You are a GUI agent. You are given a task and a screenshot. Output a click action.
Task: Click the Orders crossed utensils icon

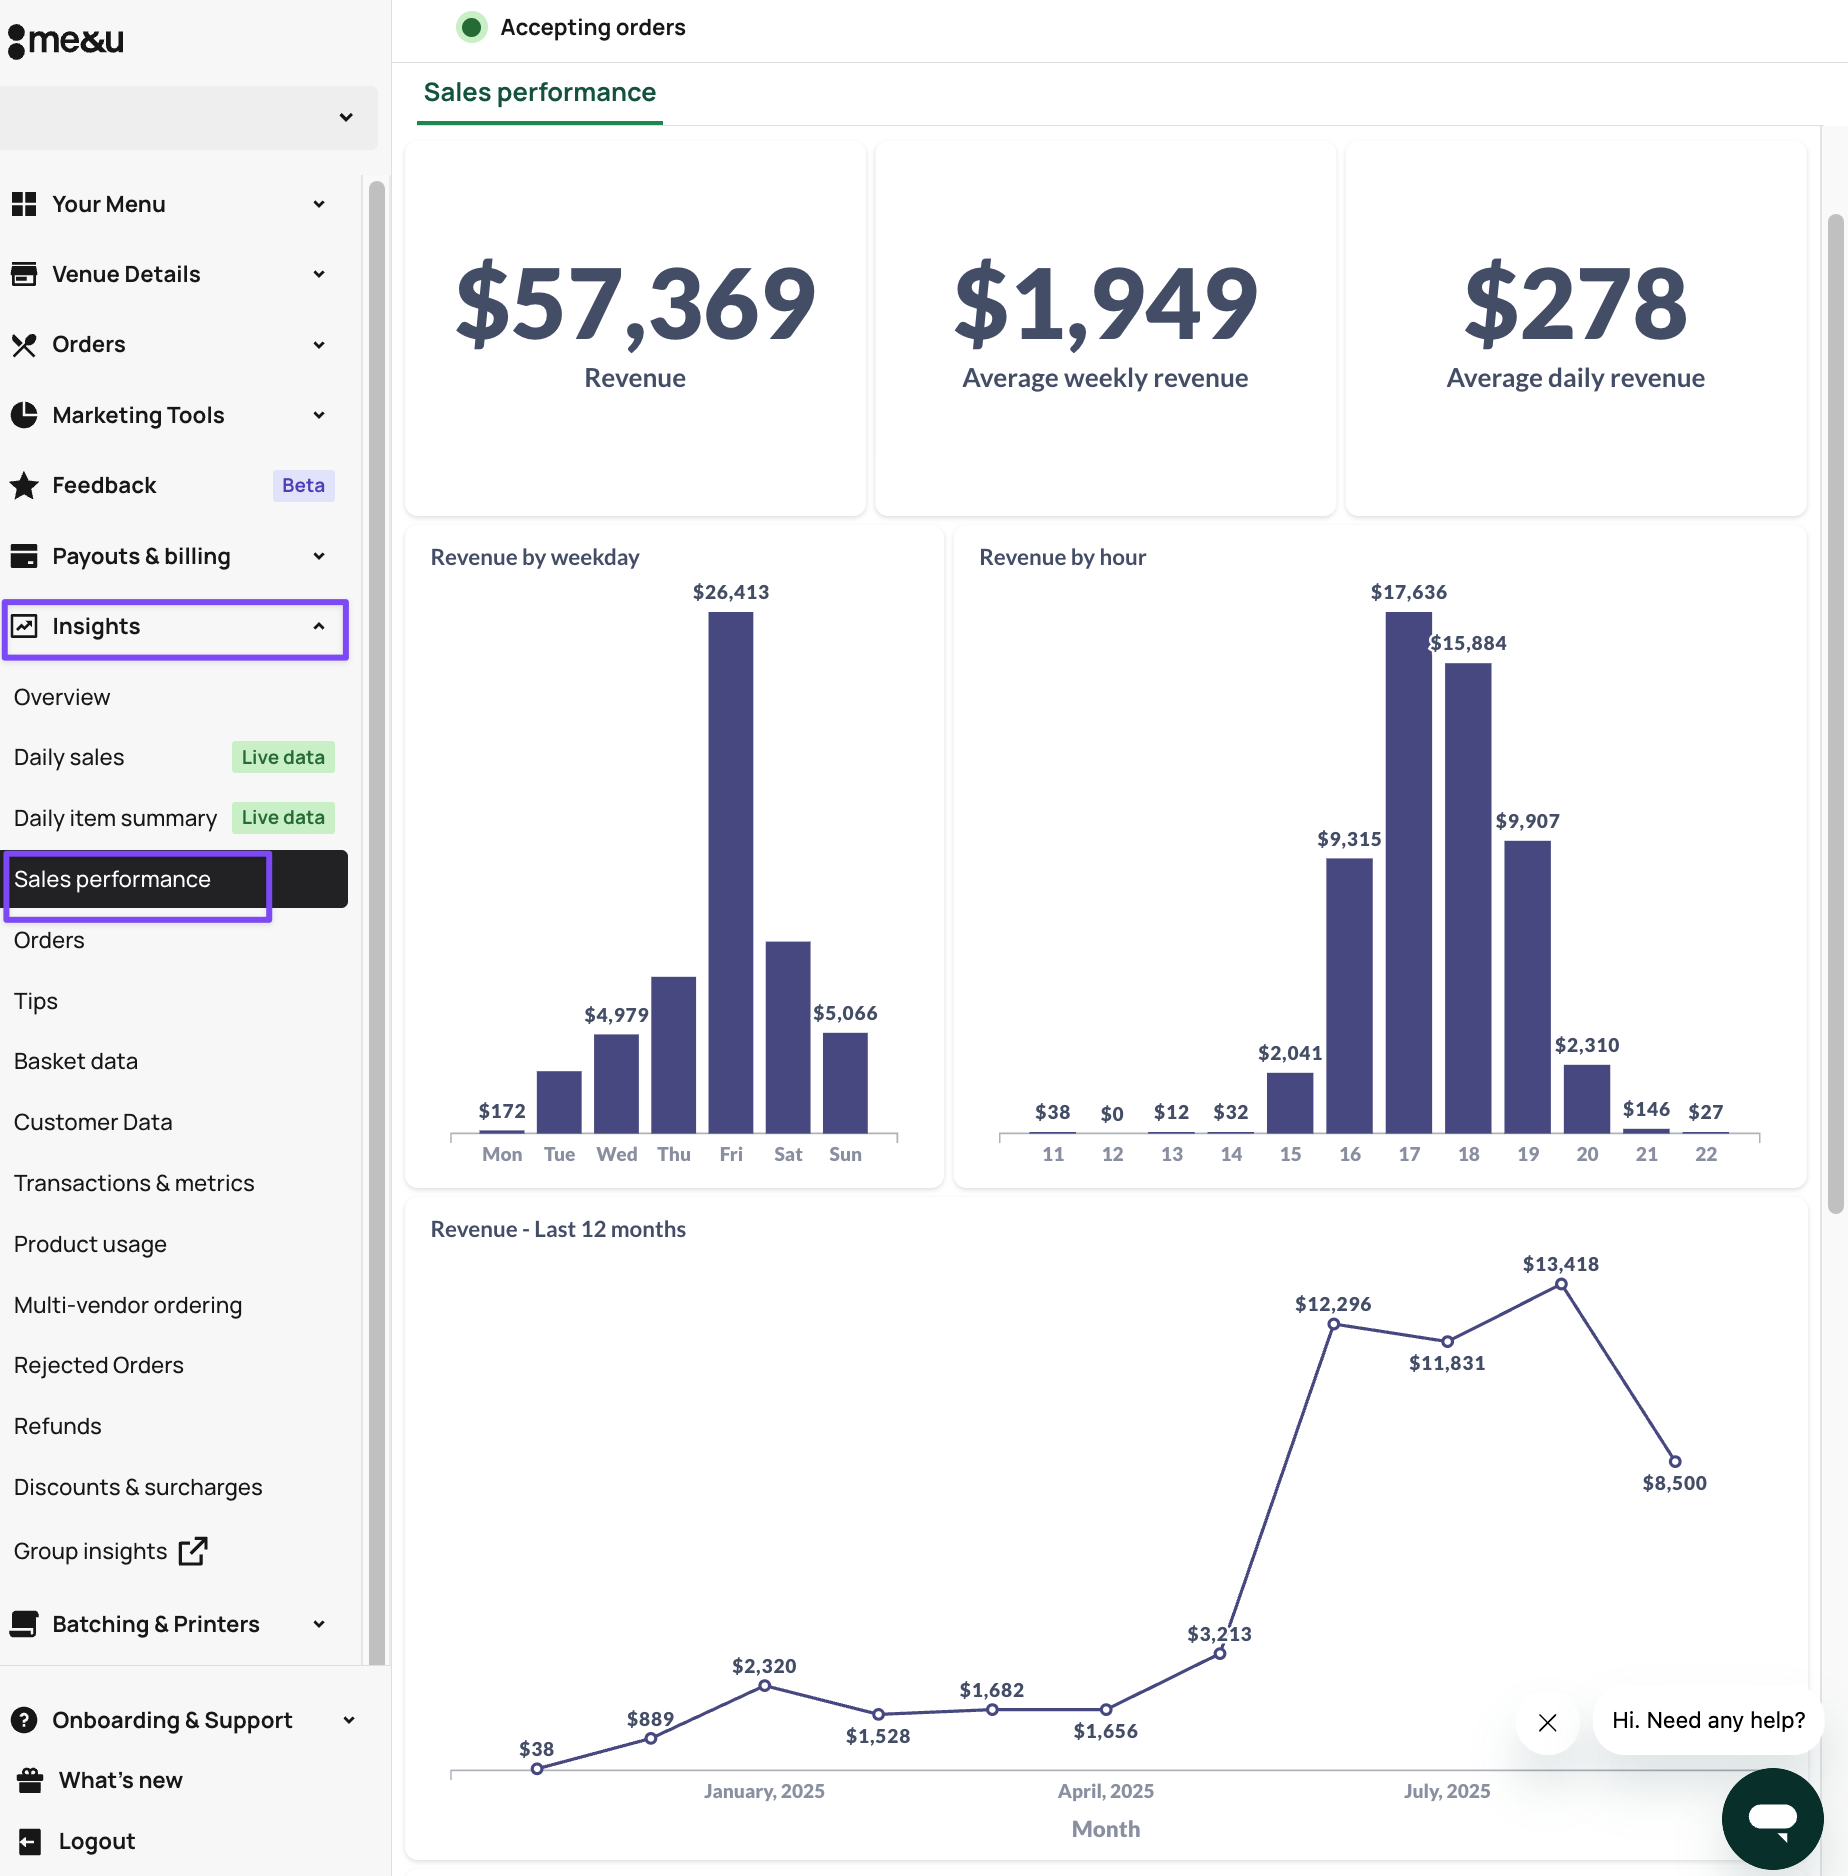pyautogui.click(x=24, y=345)
